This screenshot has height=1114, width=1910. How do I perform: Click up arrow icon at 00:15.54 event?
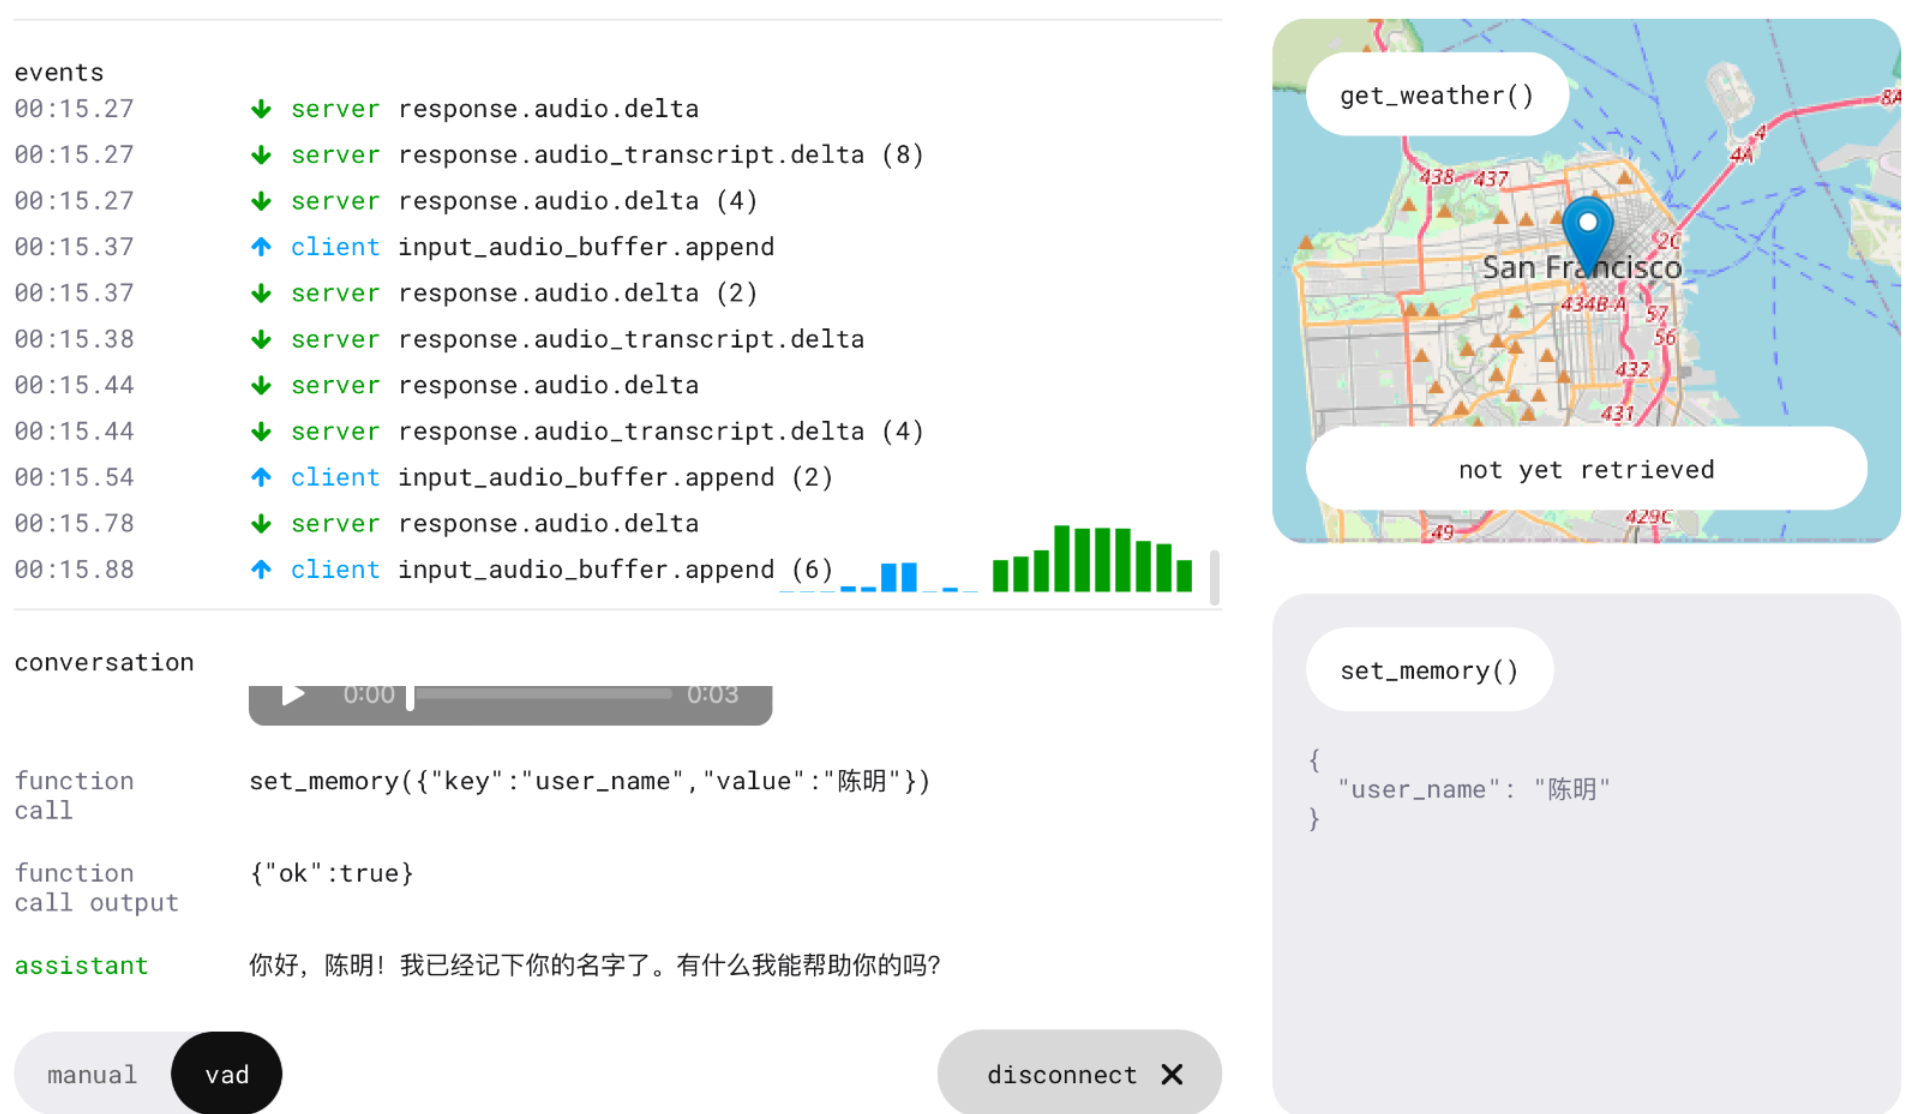(261, 477)
